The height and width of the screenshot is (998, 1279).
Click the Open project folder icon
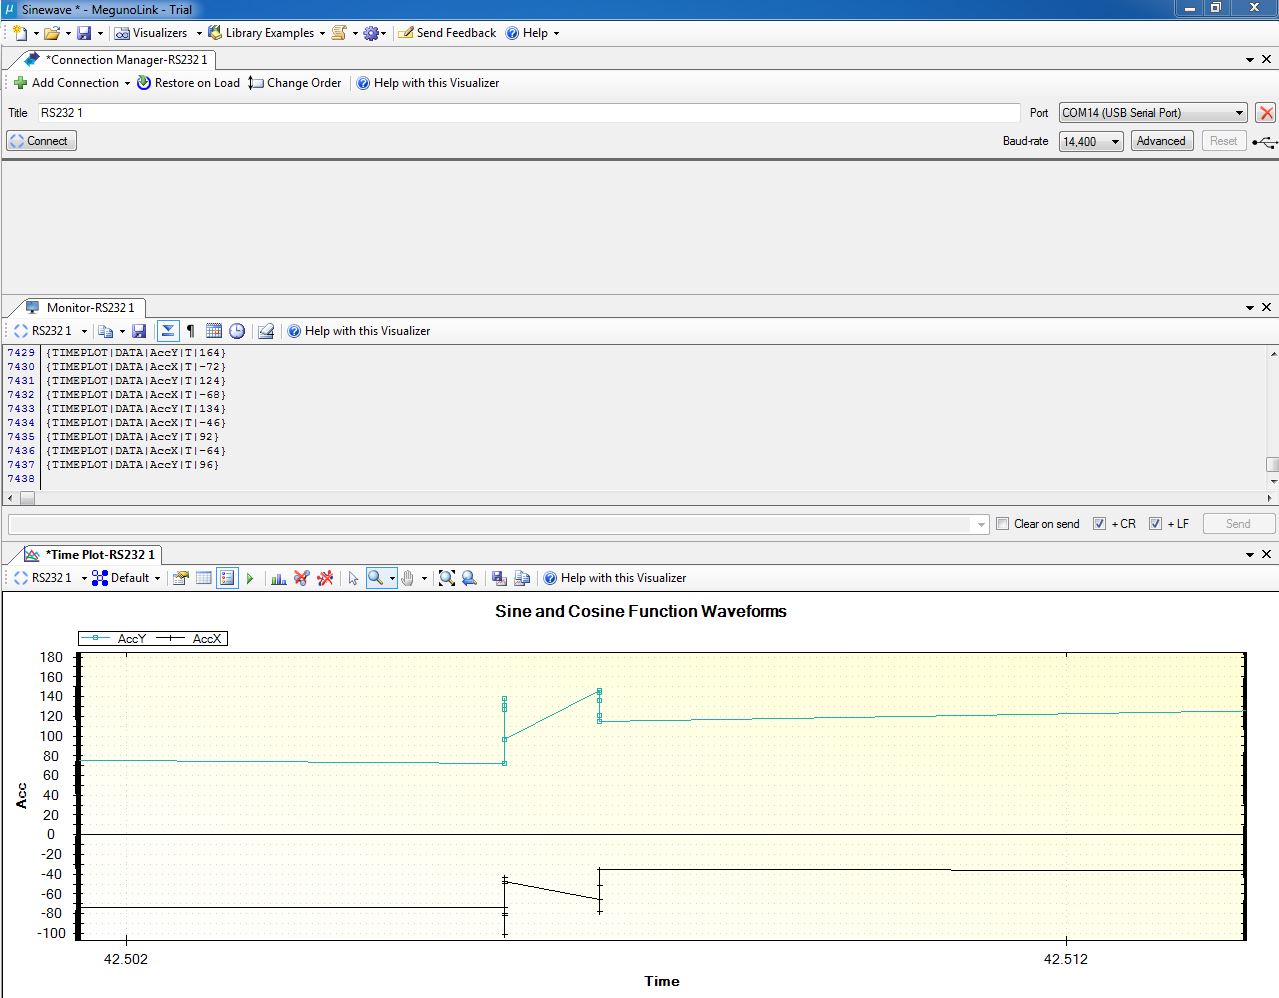[x=52, y=33]
